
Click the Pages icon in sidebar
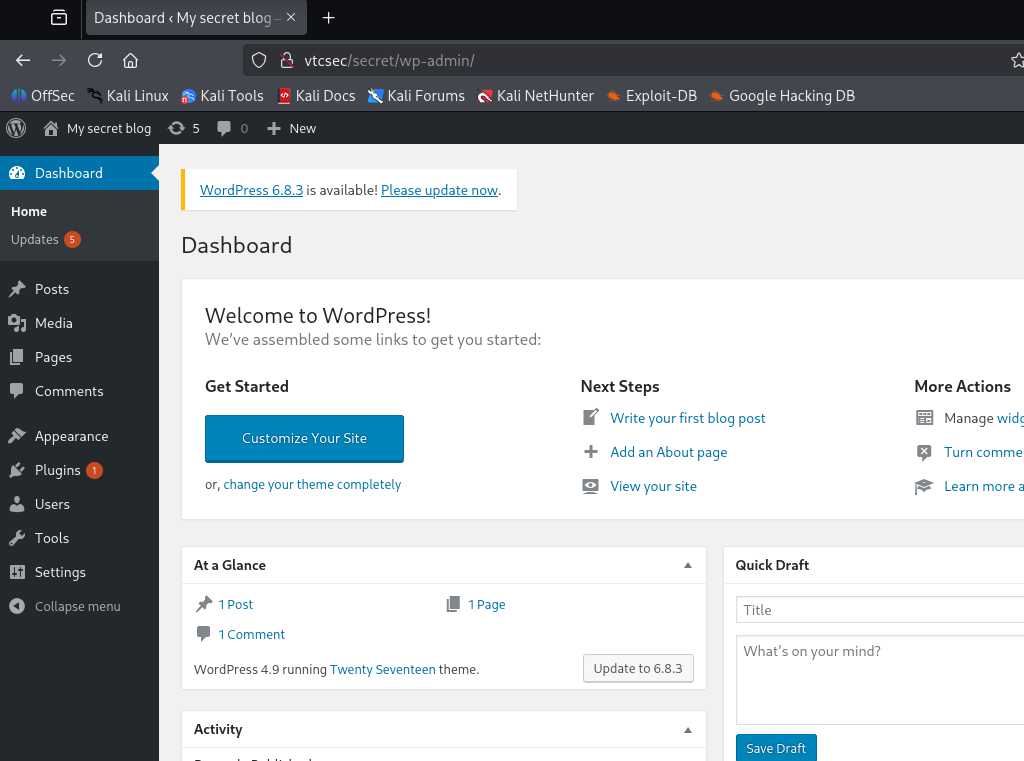[x=17, y=357]
